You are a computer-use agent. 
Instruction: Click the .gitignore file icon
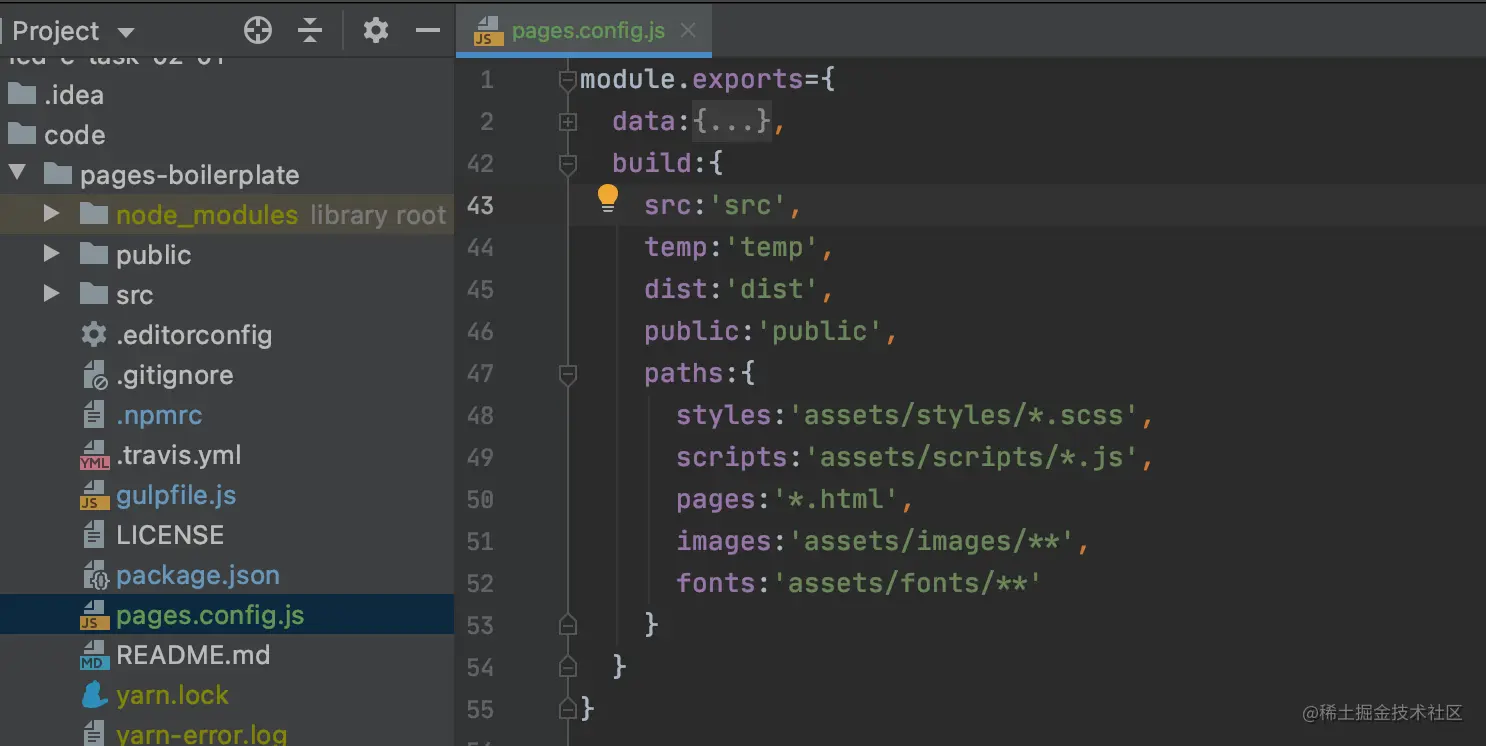click(x=94, y=376)
